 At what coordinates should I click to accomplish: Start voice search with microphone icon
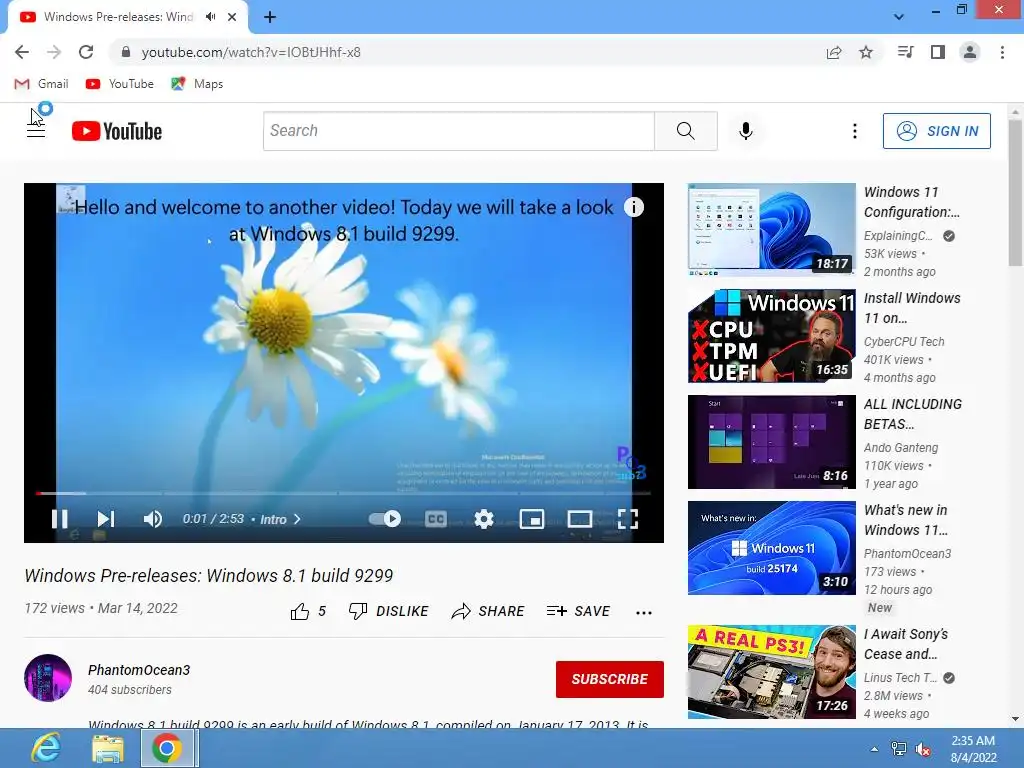(746, 131)
